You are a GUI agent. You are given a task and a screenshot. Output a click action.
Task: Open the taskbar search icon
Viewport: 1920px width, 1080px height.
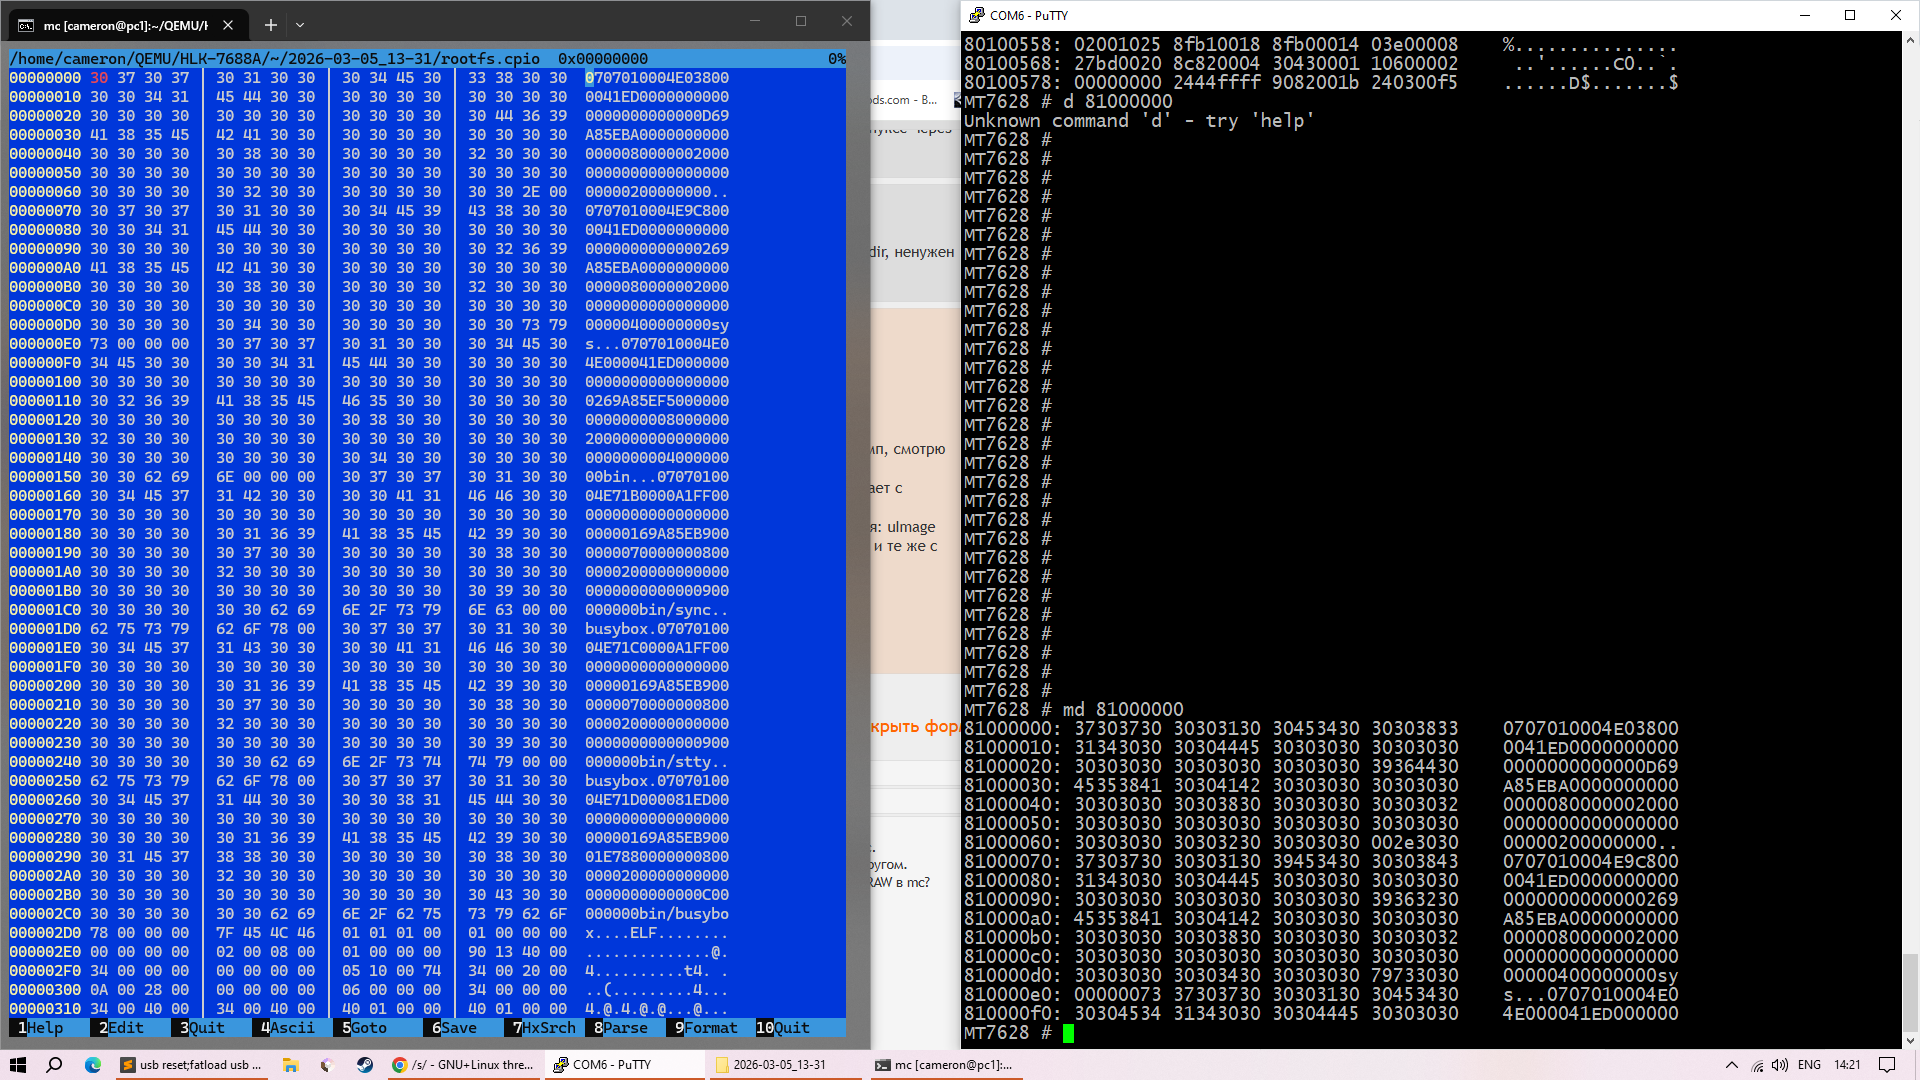pos(55,1065)
